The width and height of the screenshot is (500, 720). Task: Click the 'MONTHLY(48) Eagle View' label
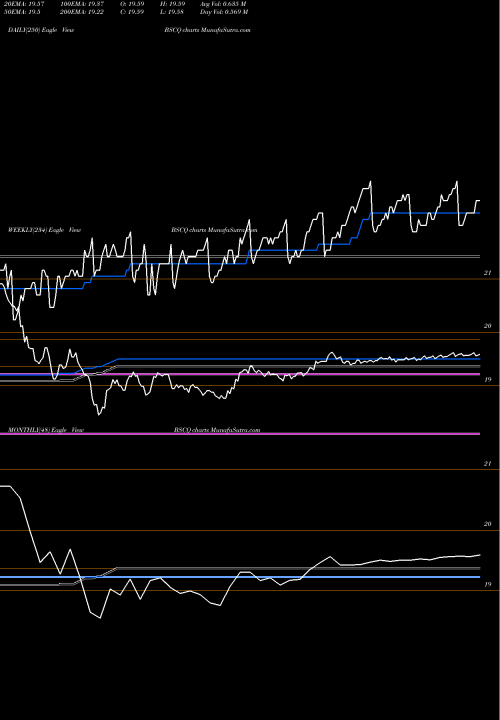point(46,430)
